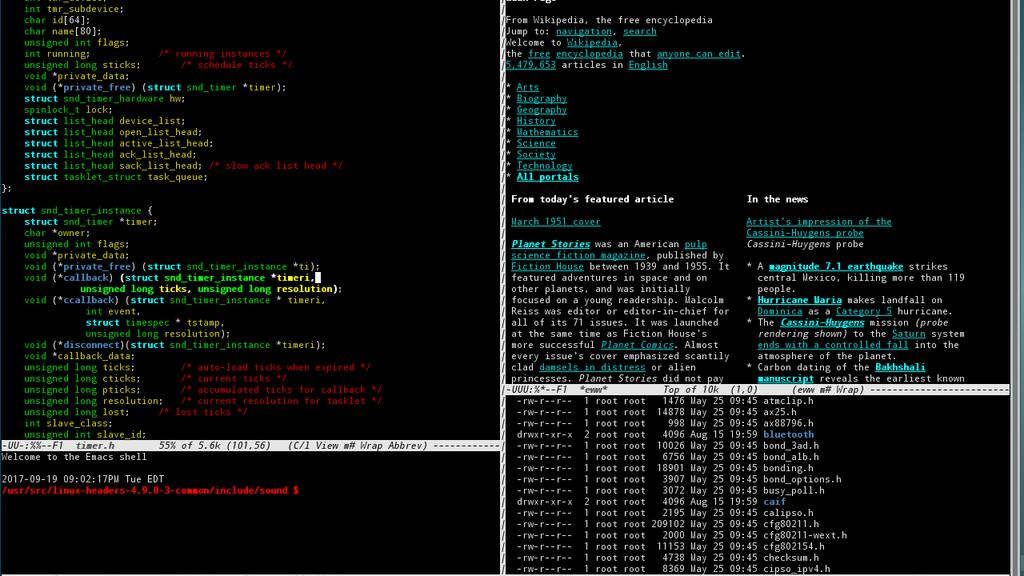Follow the Planet Comics link
Viewport: 1024px width, 576px height.
pos(637,345)
